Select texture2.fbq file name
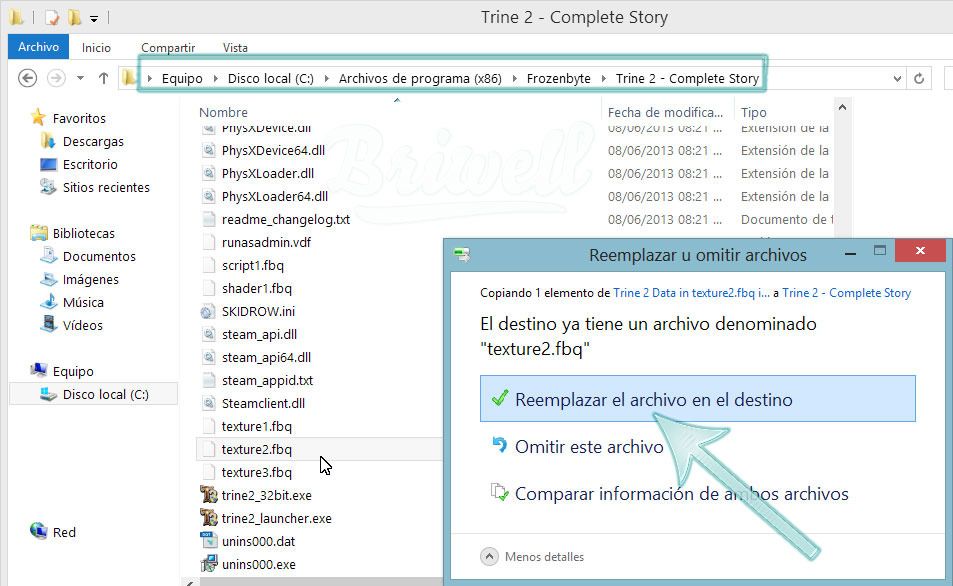 (256, 449)
